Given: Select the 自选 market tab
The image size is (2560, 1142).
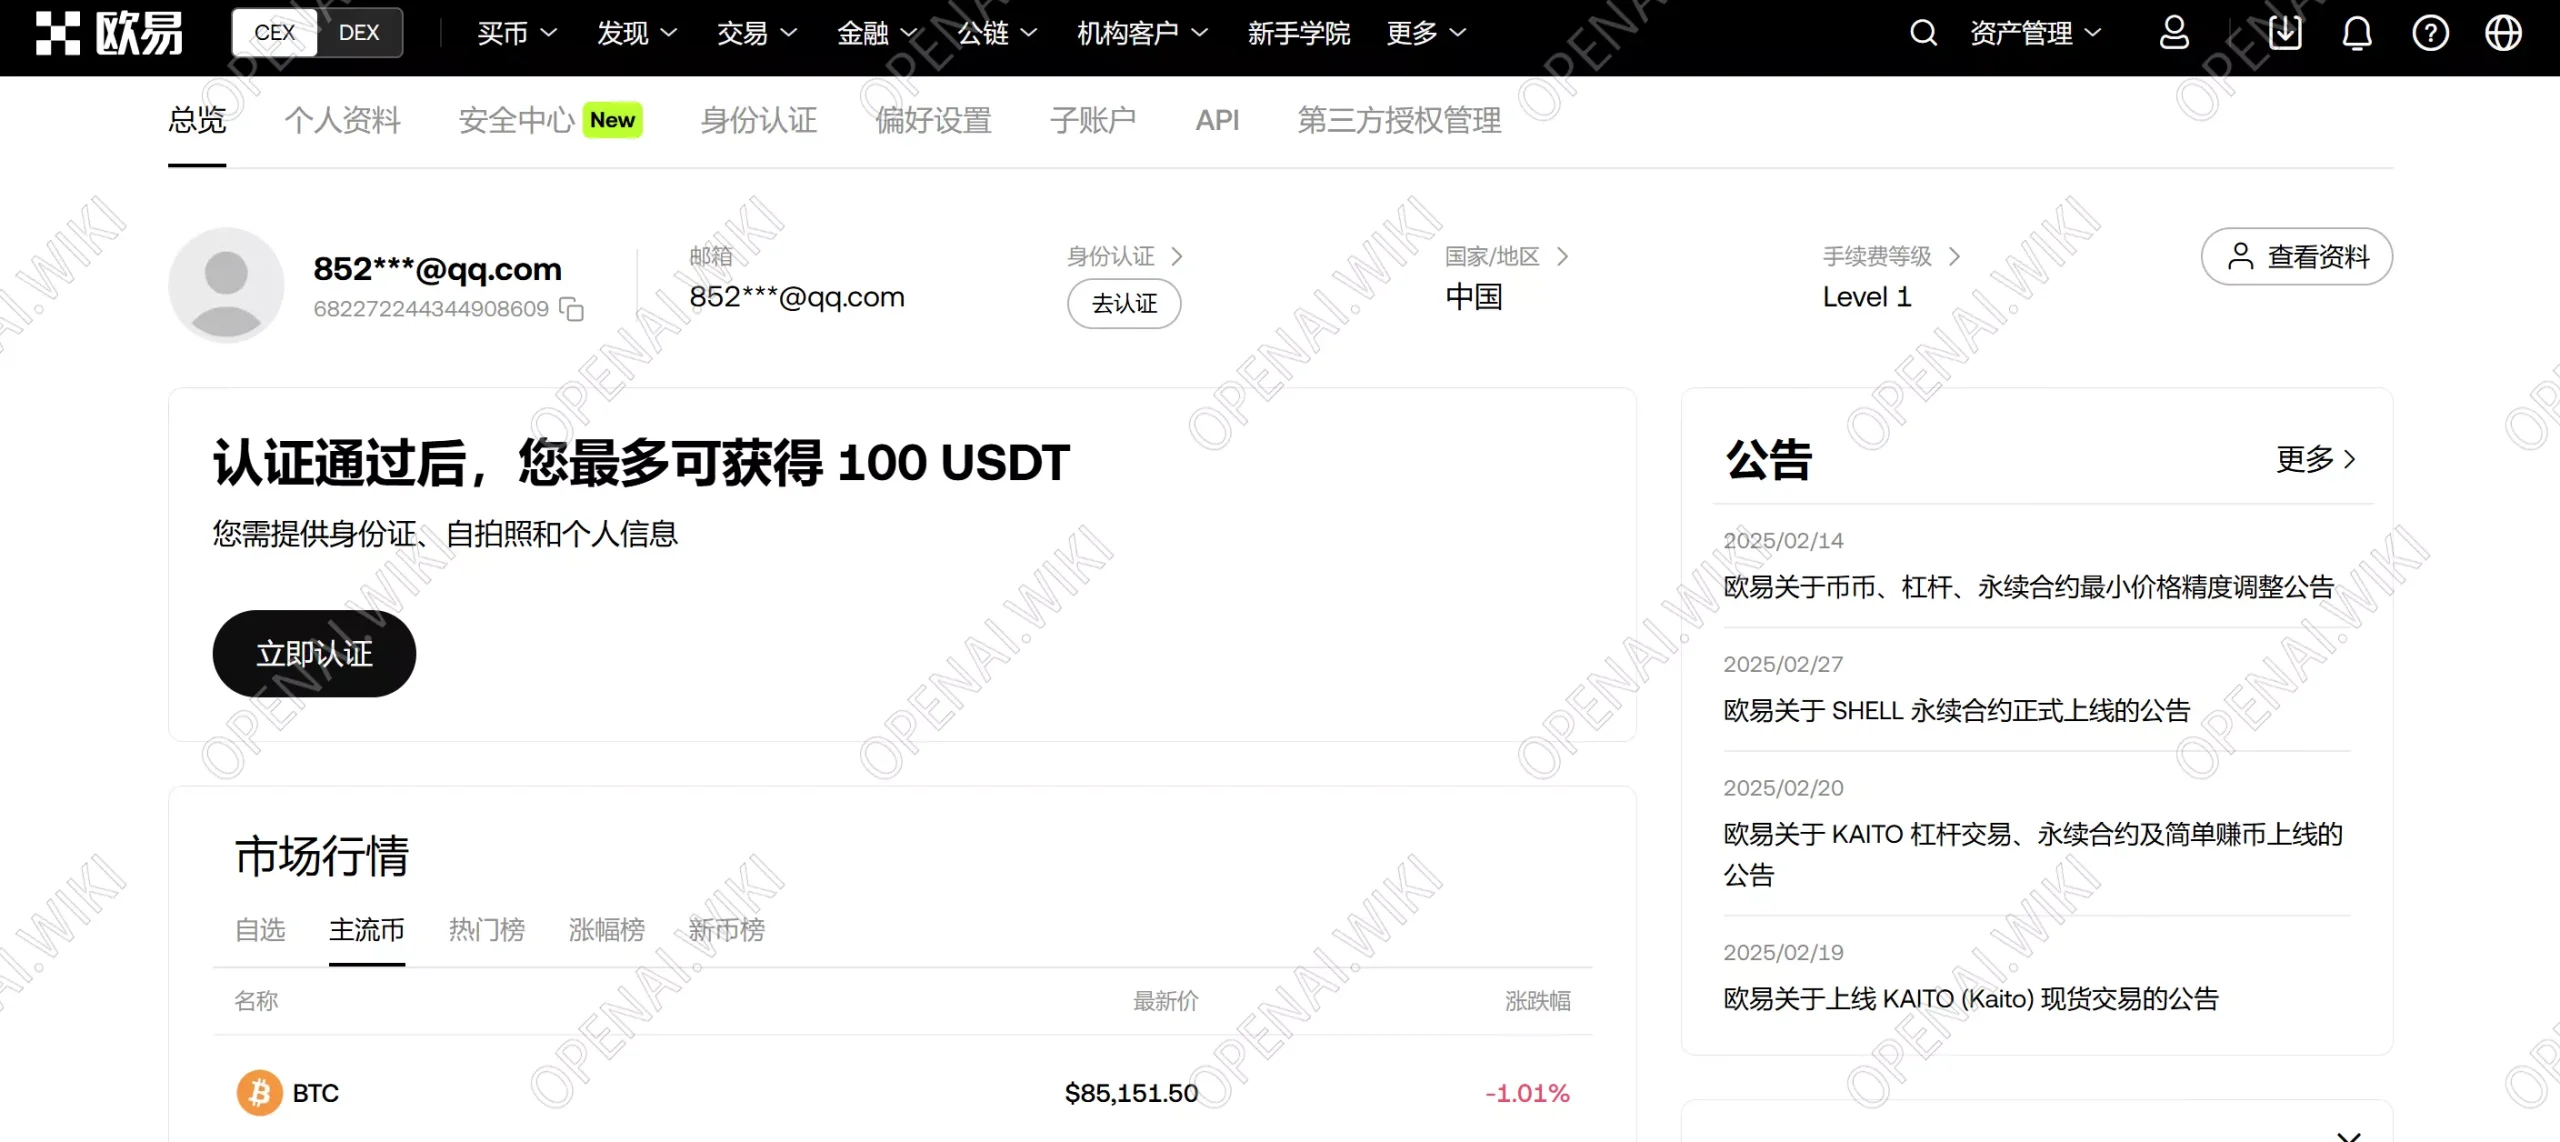Looking at the screenshot, I should coord(260,930).
